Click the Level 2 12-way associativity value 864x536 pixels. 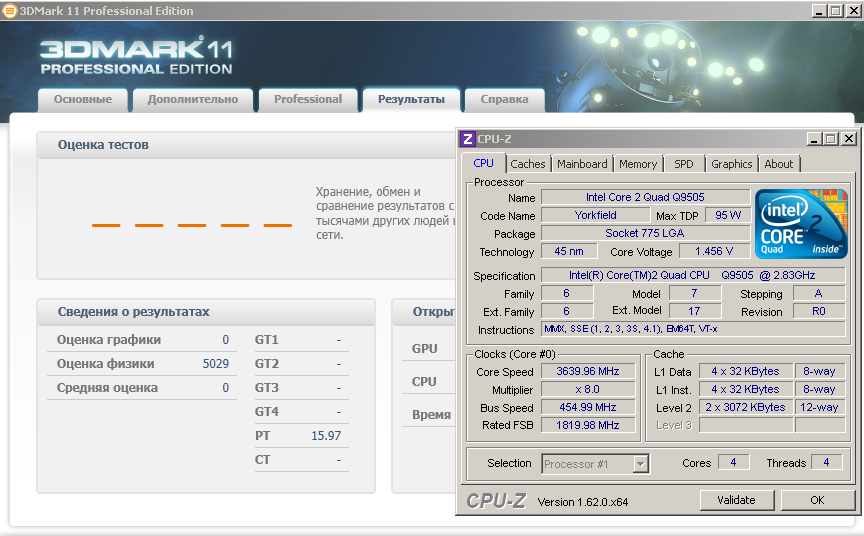tap(819, 407)
